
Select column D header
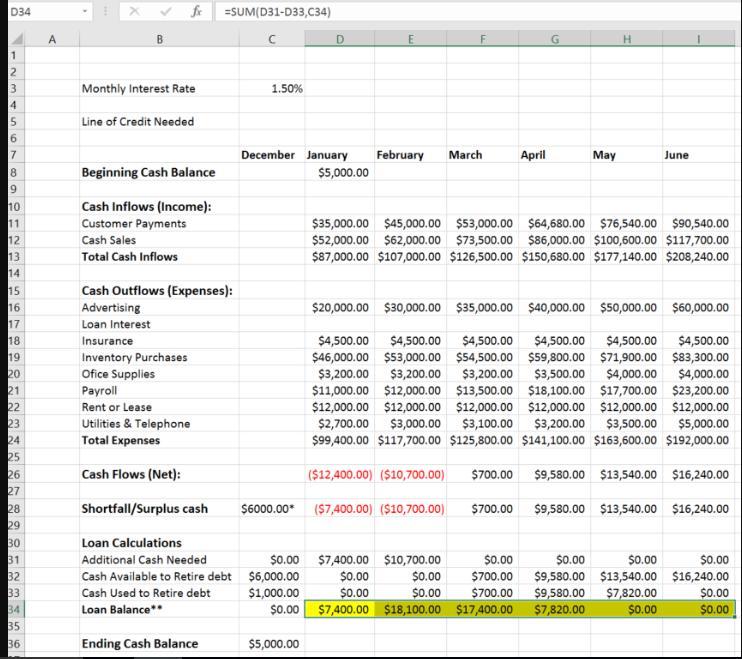click(x=339, y=39)
